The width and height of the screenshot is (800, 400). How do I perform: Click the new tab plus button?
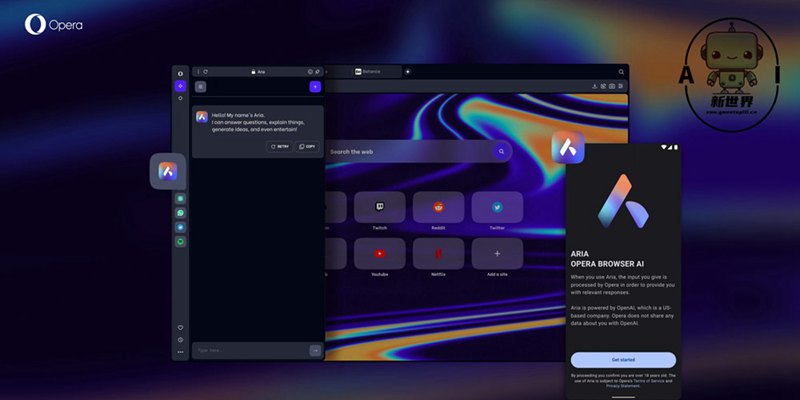tap(407, 72)
